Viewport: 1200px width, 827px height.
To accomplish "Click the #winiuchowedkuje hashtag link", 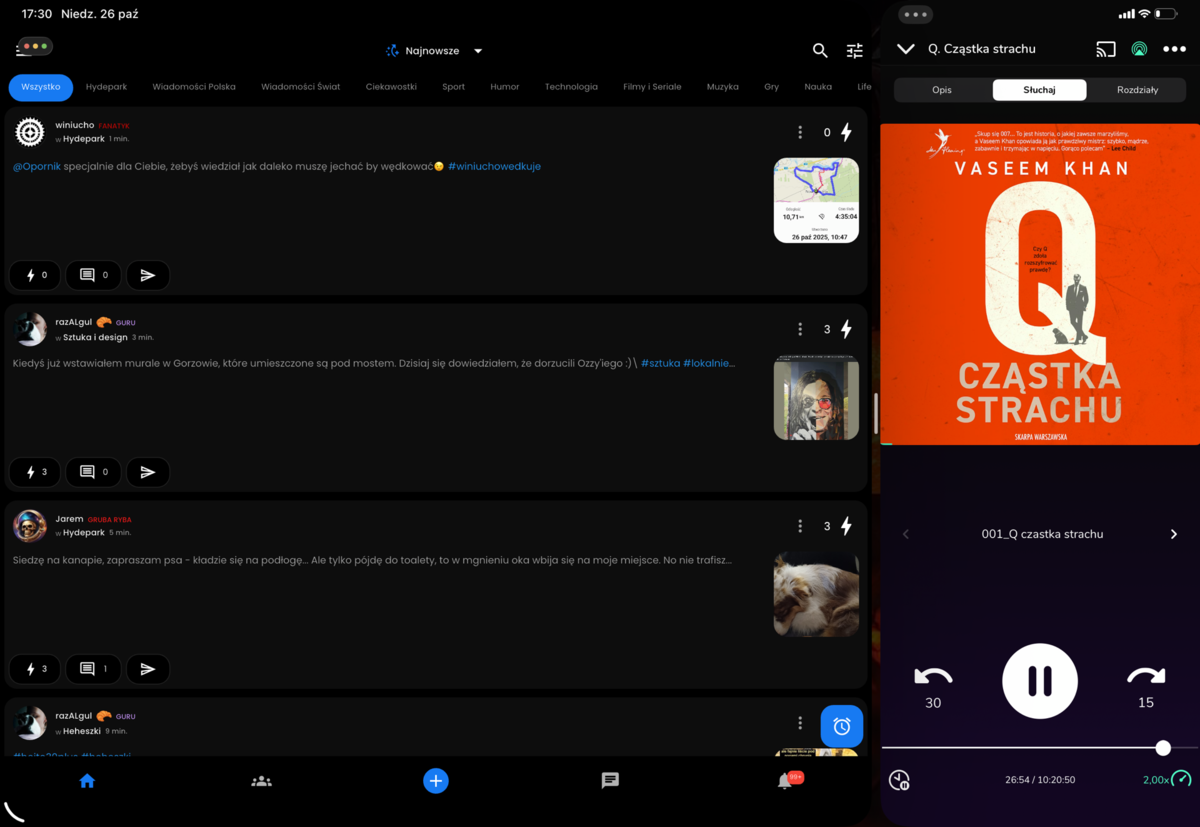I will 494,166.
